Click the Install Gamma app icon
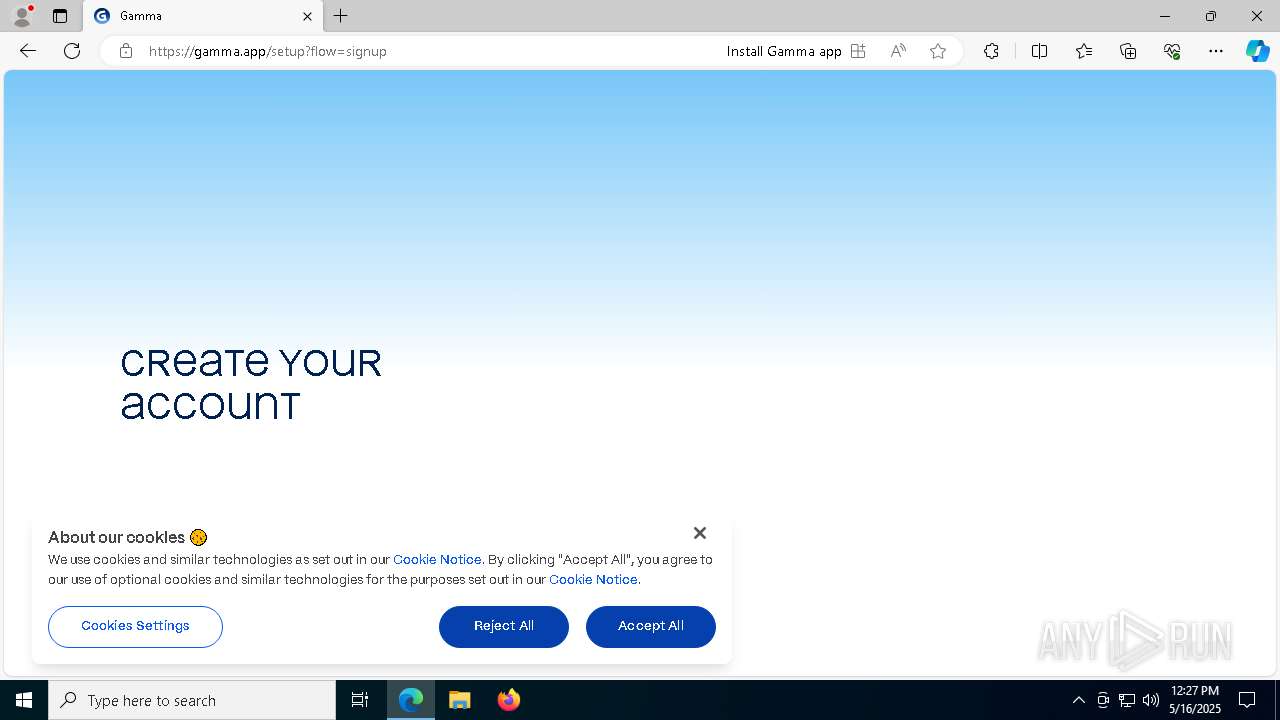The height and width of the screenshot is (720, 1280). [858, 51]
